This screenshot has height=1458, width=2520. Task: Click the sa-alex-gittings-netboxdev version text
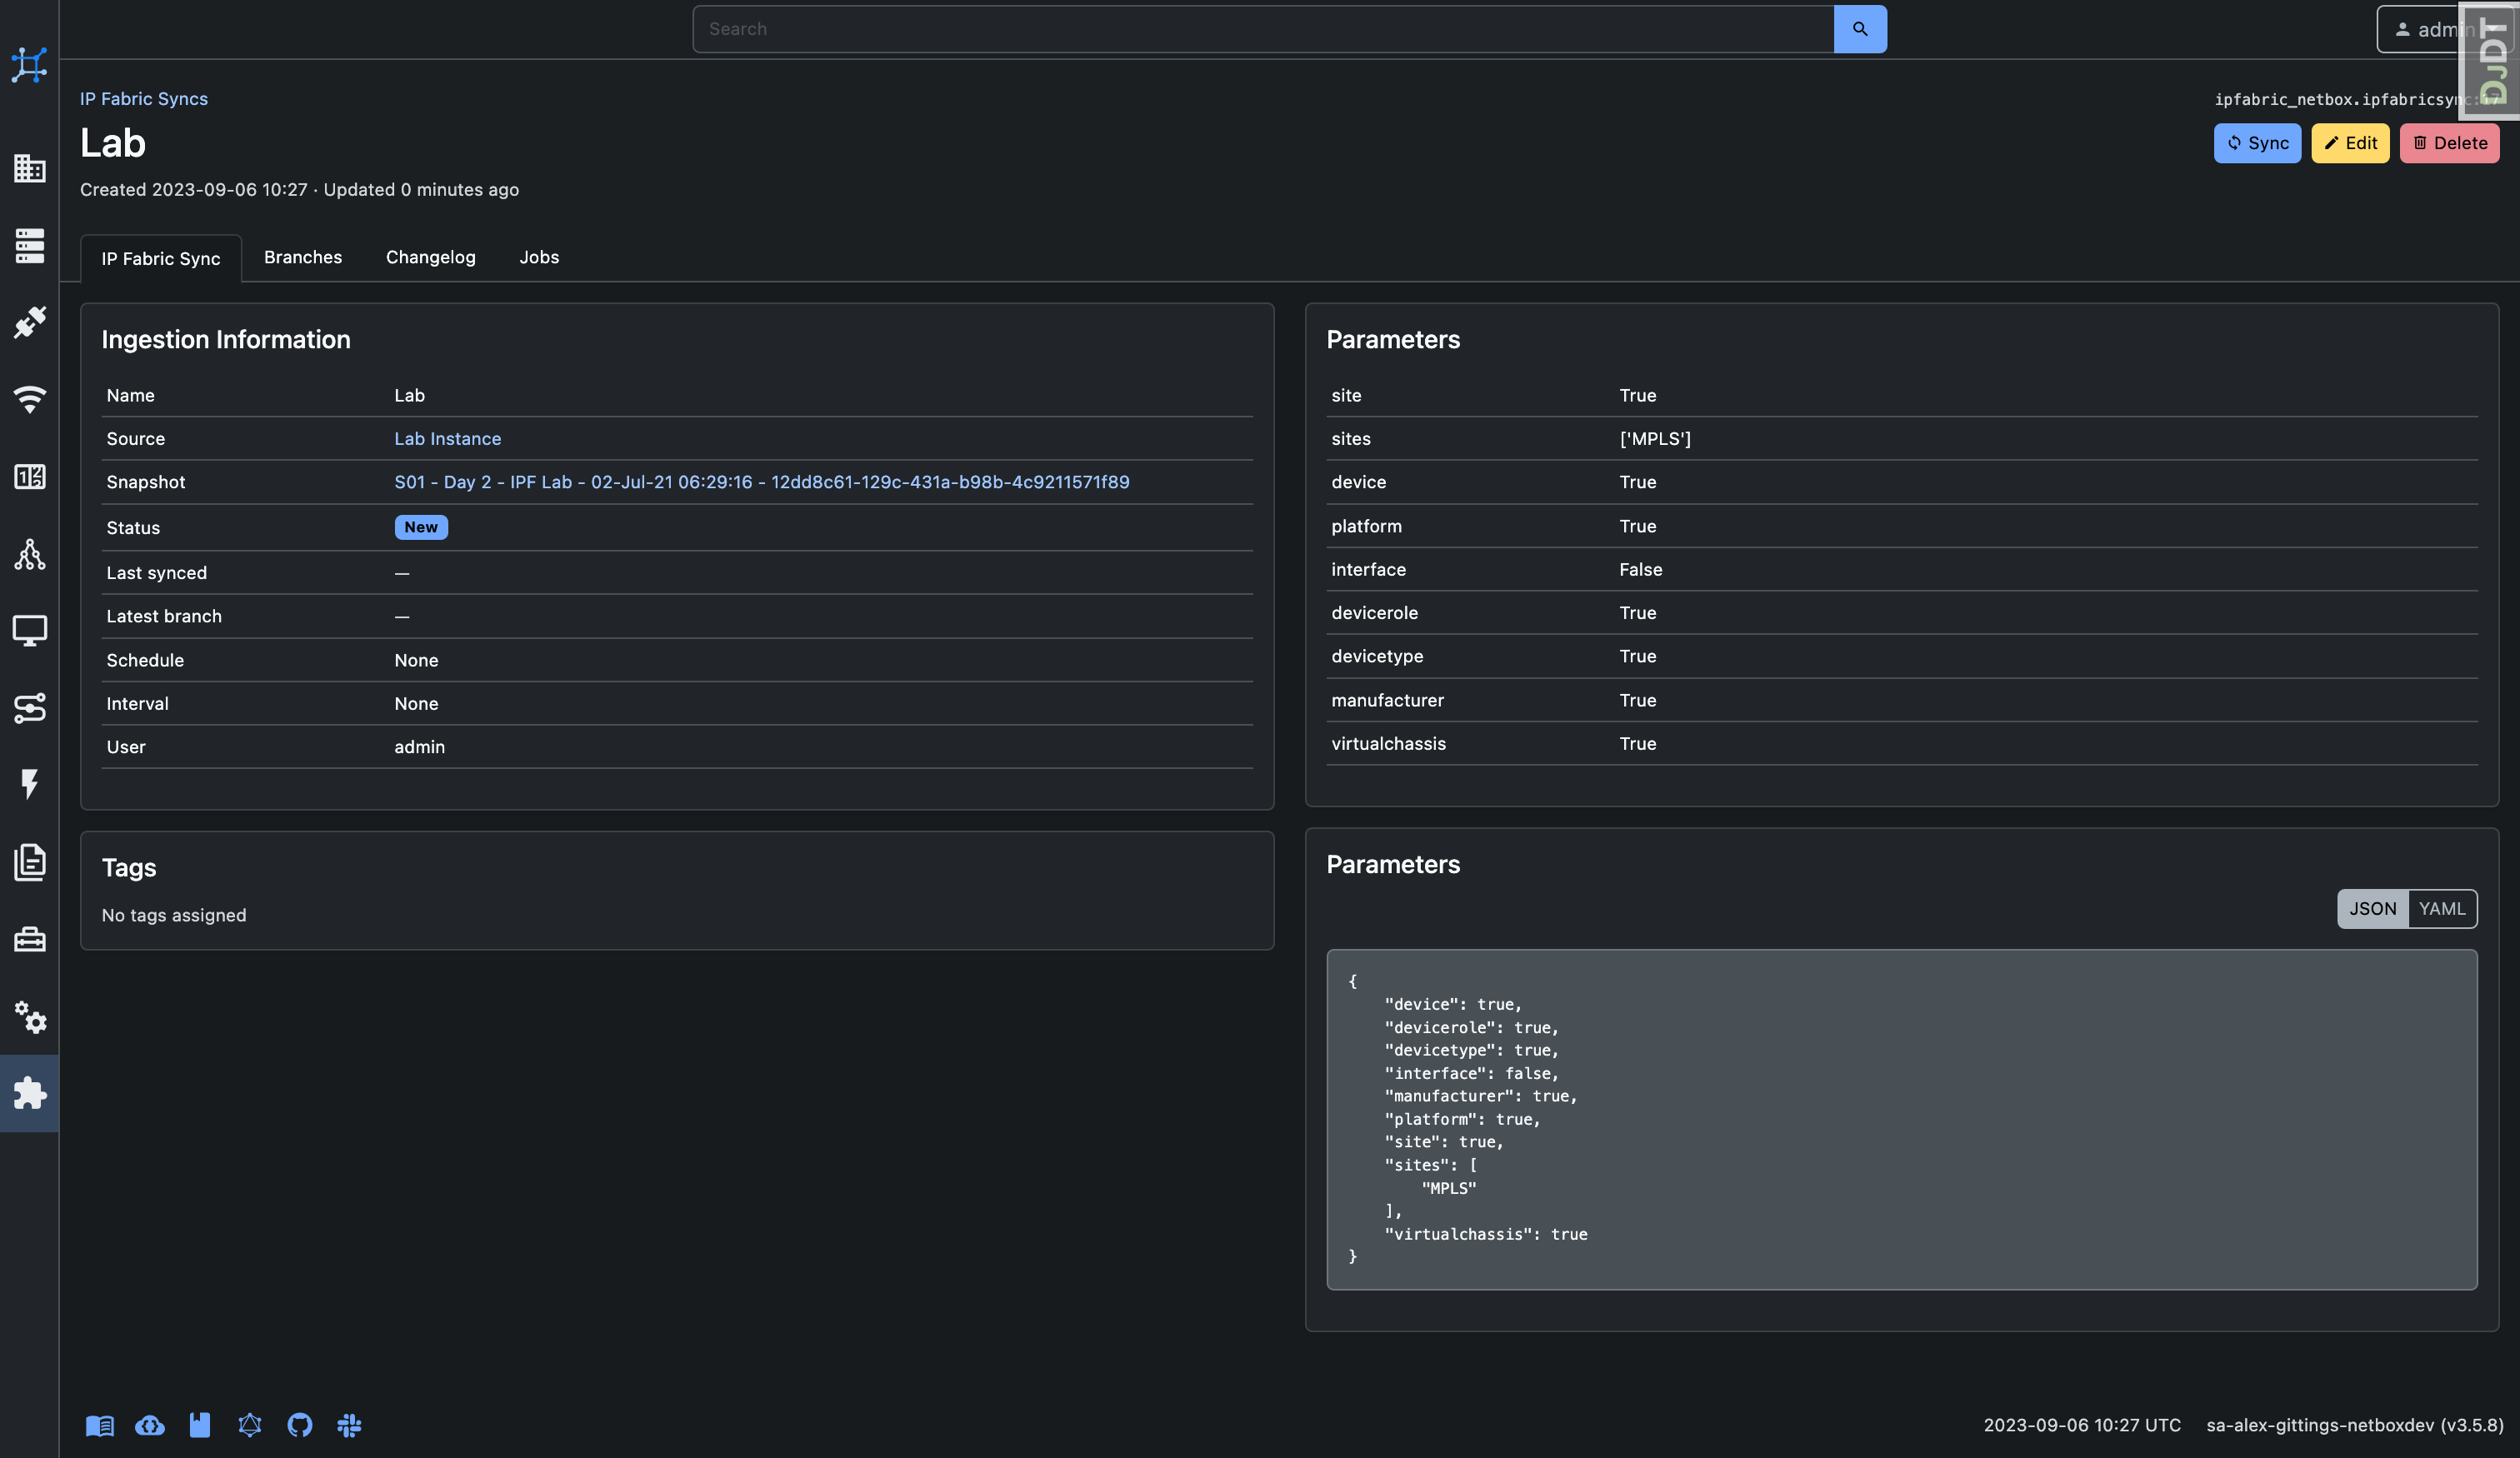pos(2354,1425)
